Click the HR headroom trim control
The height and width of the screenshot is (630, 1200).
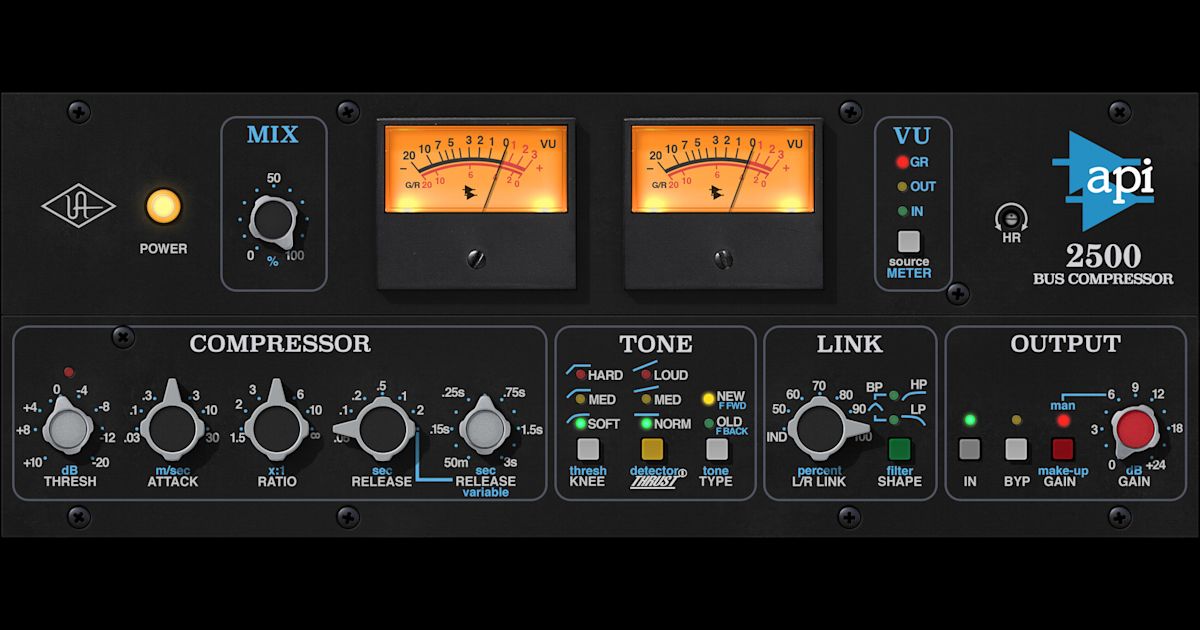[x=1011, y=216]
